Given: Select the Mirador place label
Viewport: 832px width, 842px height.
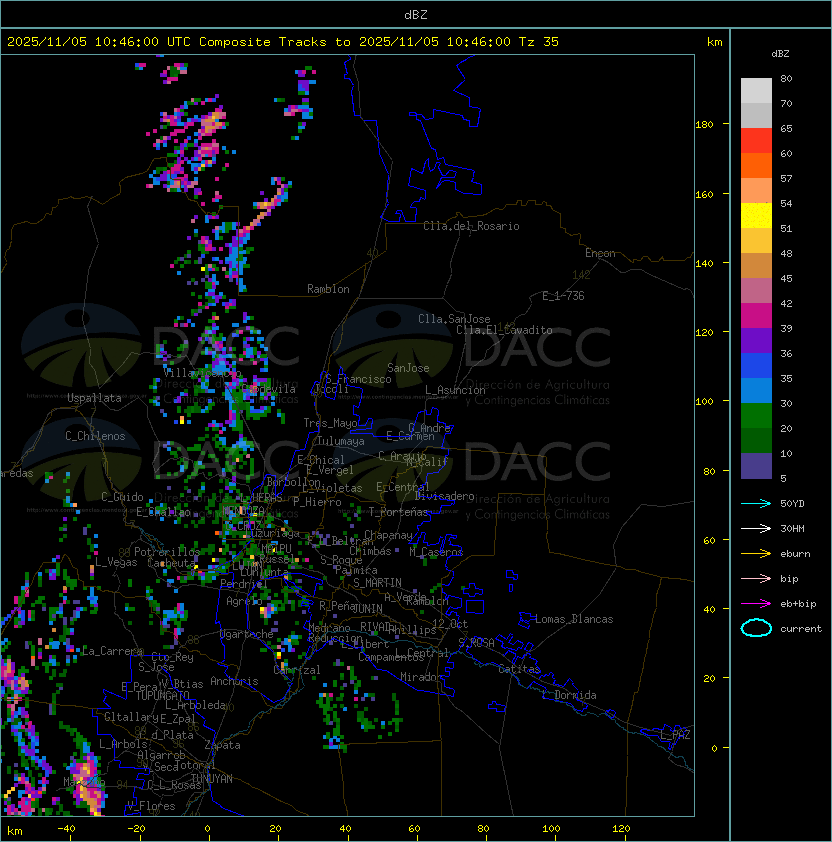Looking at the screenshot, I should 421,677.
